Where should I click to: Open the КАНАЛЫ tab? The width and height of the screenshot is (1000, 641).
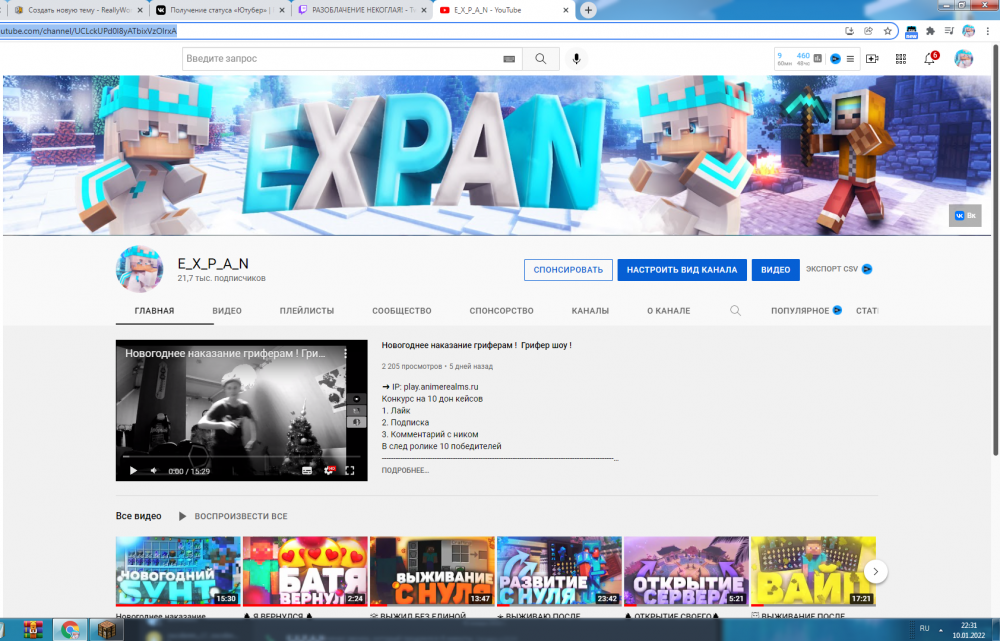tap(590, 311)
